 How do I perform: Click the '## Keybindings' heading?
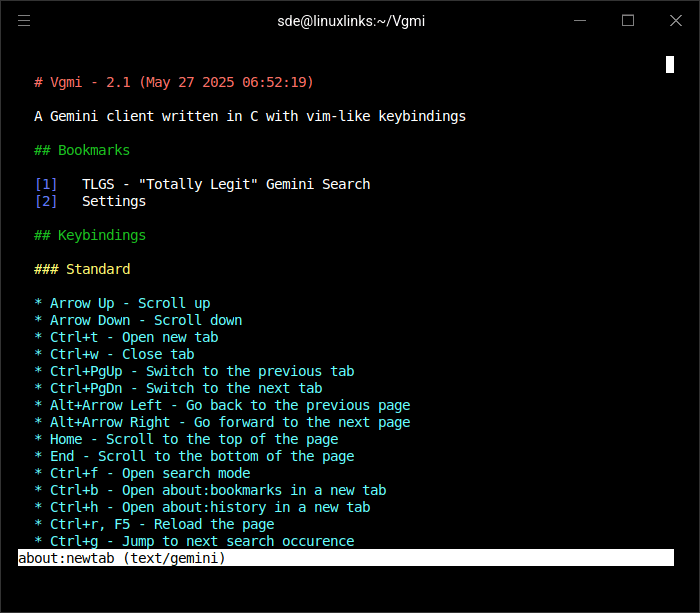pyautogui.click(x=90, y=235)
